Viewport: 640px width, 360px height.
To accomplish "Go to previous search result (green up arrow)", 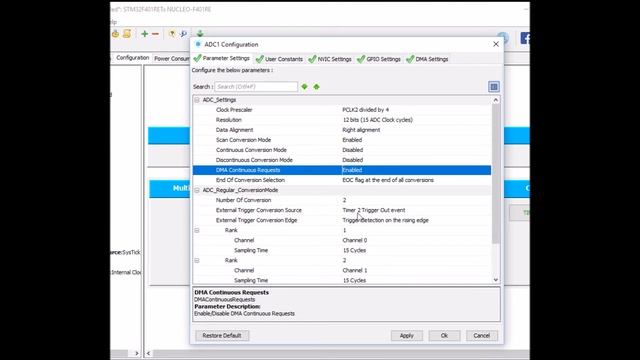I will [x=316, y=87].
